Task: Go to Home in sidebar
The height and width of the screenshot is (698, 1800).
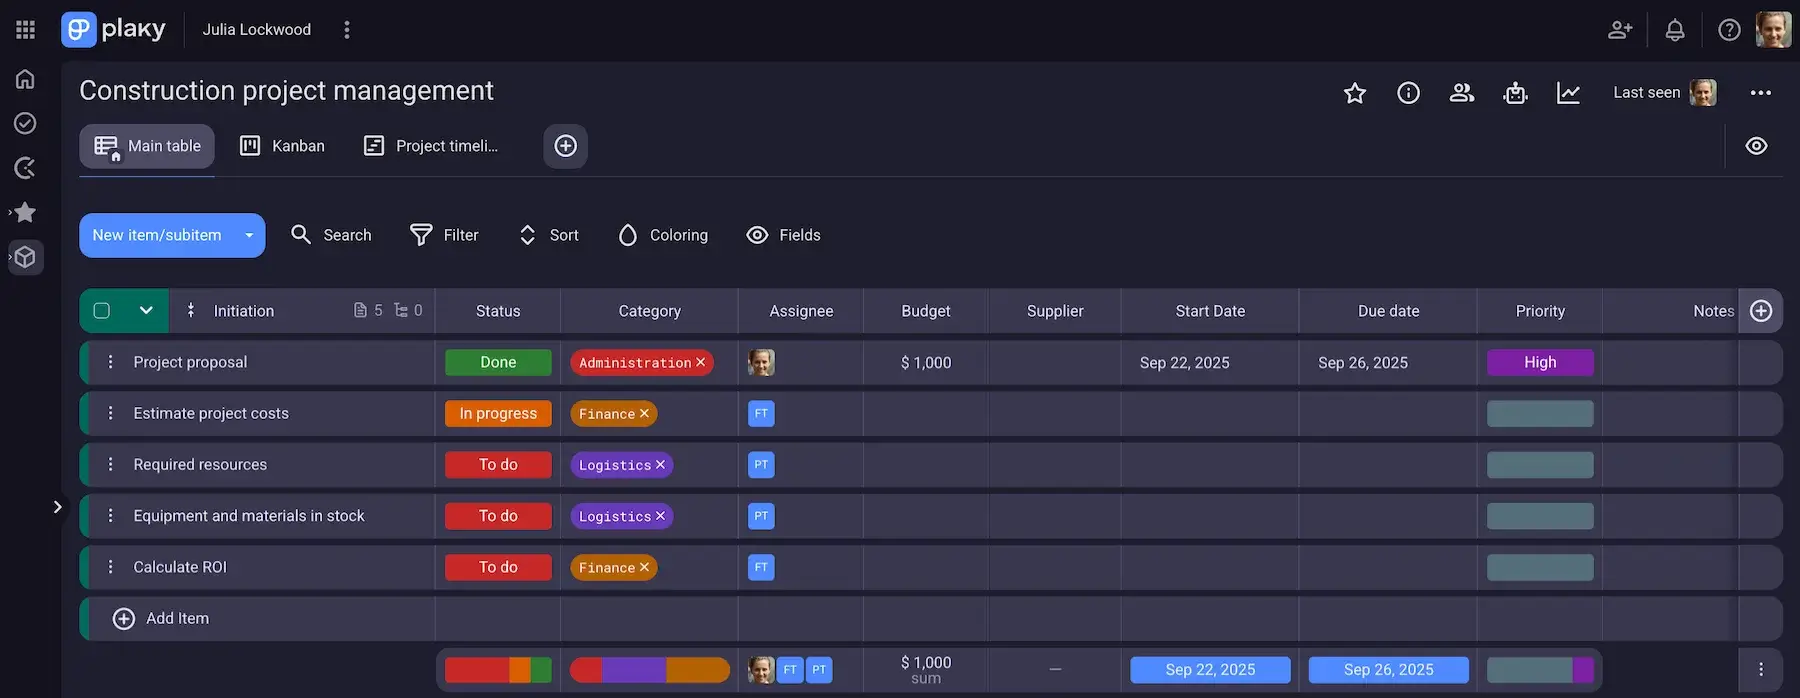Action: pos(25,79)
